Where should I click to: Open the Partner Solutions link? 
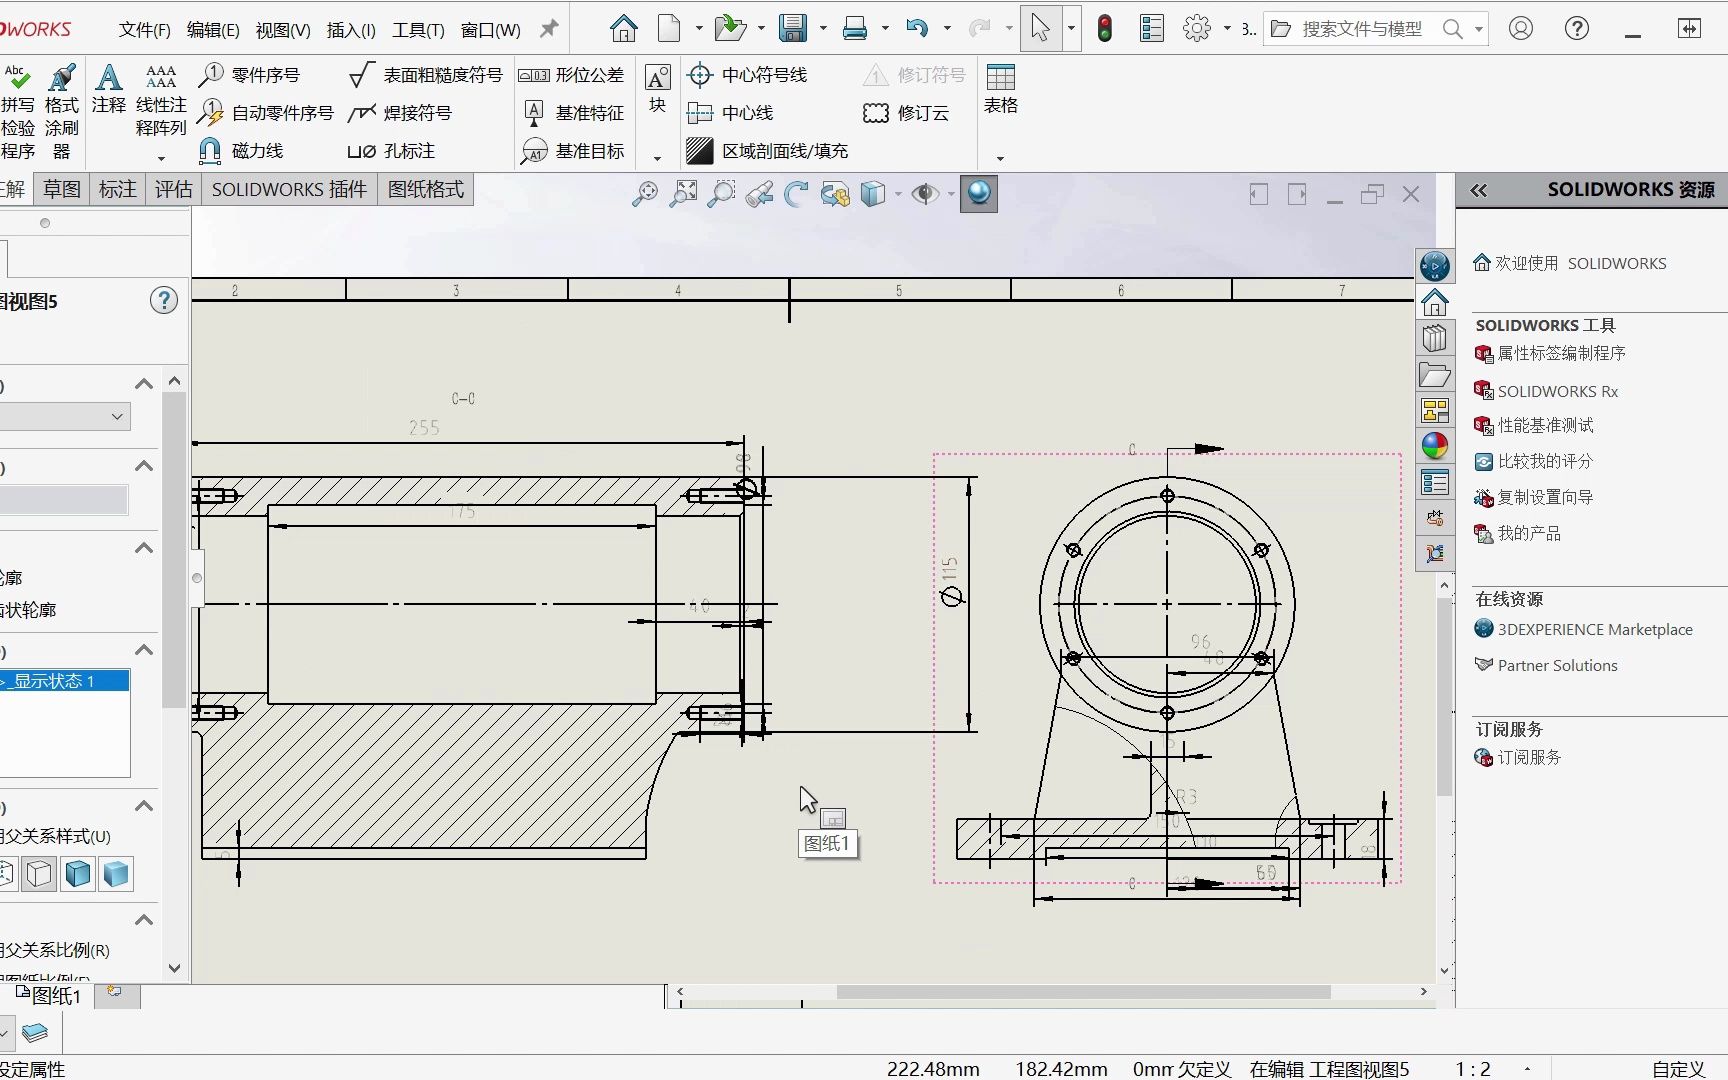tap(1557, 665)
